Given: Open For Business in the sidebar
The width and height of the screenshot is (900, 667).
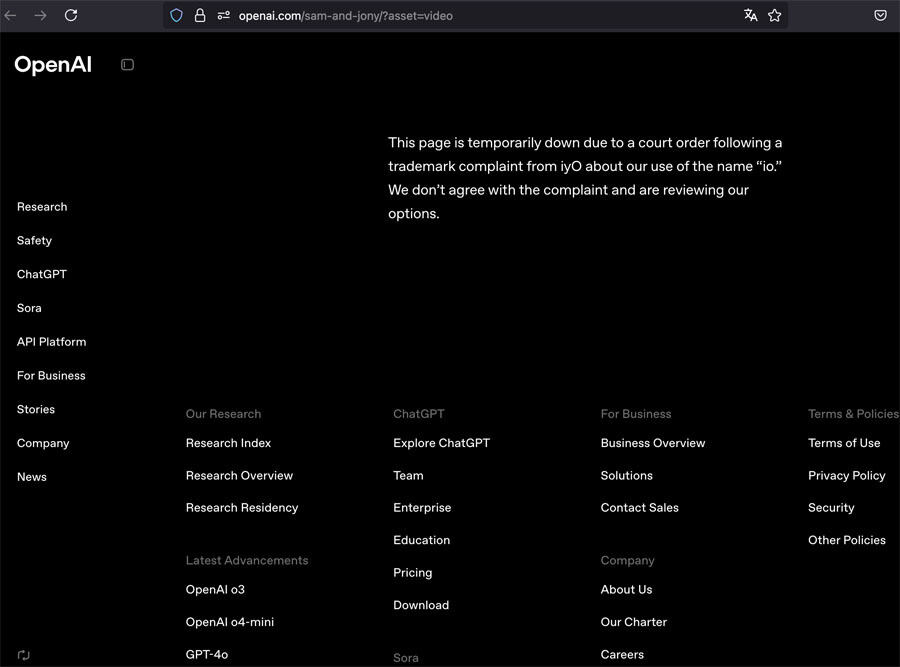Looking at the screenshot, I should click(x=51, y=376).
